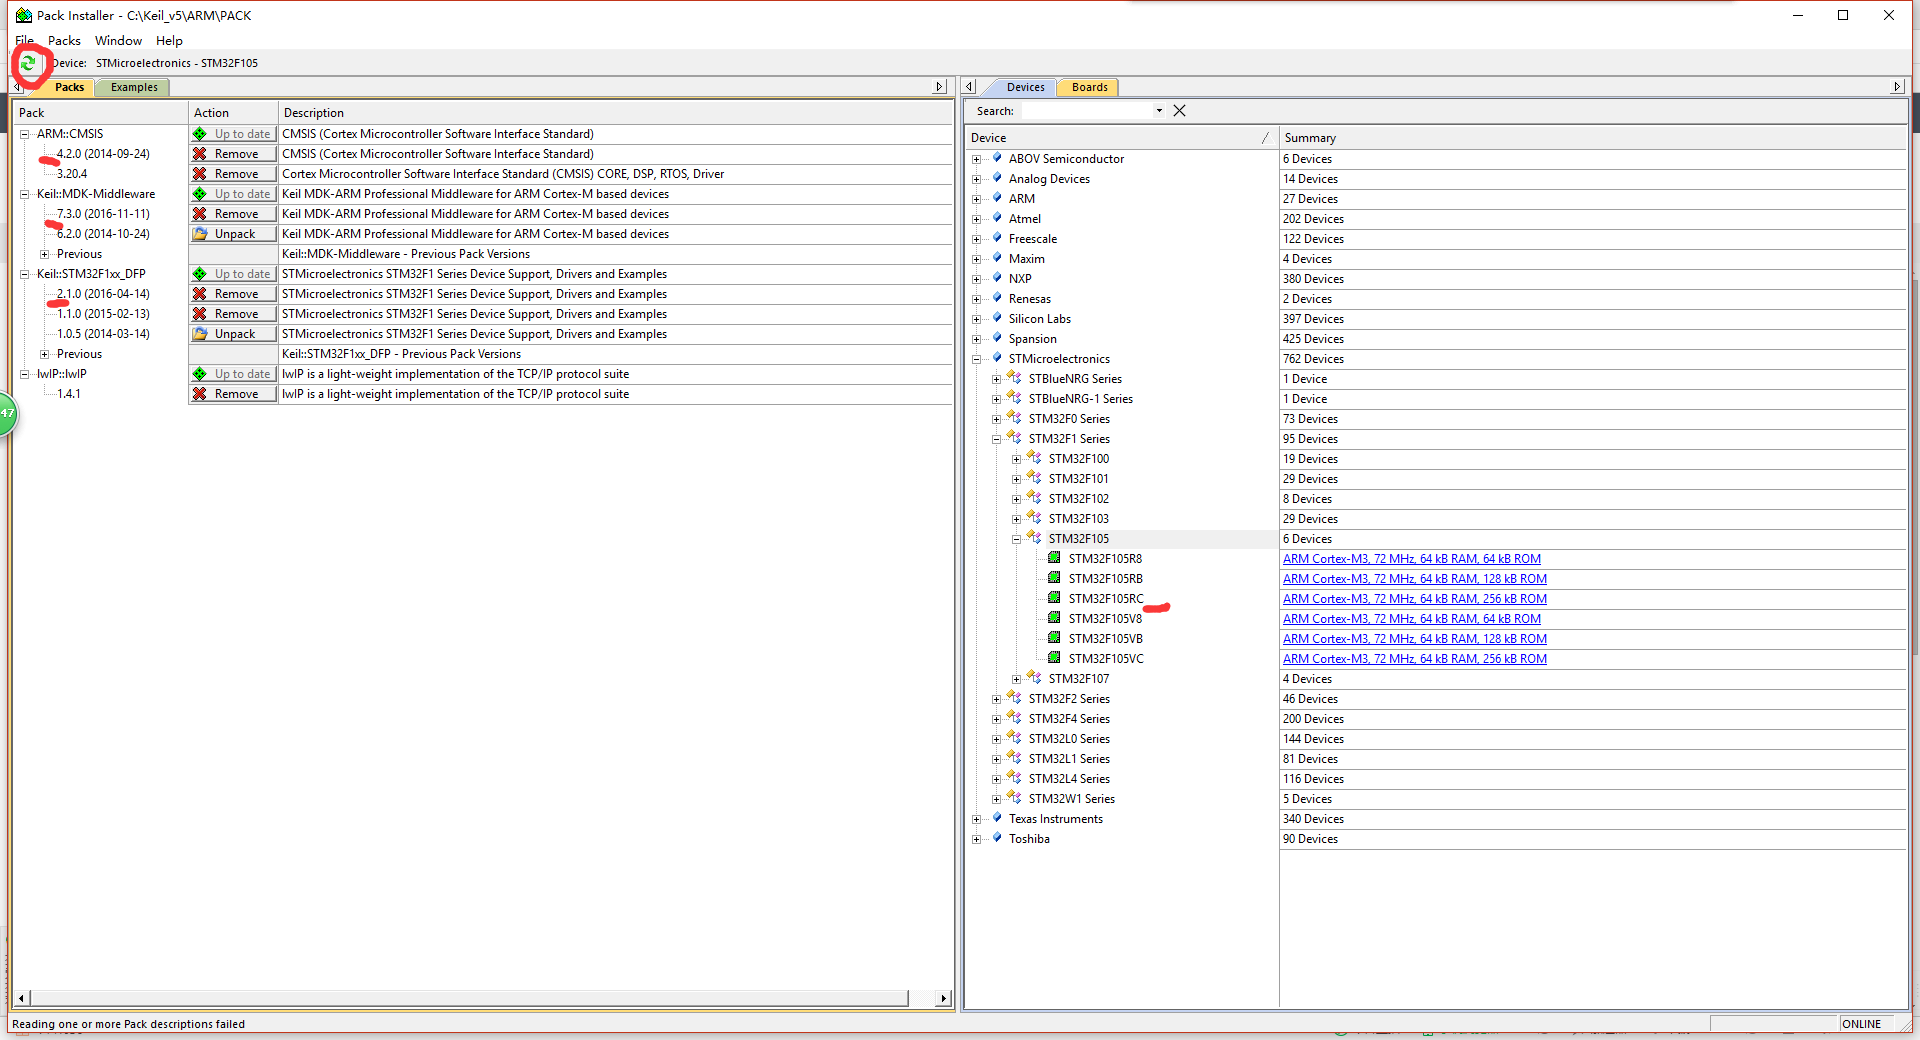
Task: Click the Remove icon for MDK-Middleware 7.3.0
Action: (x=201, y=213)
